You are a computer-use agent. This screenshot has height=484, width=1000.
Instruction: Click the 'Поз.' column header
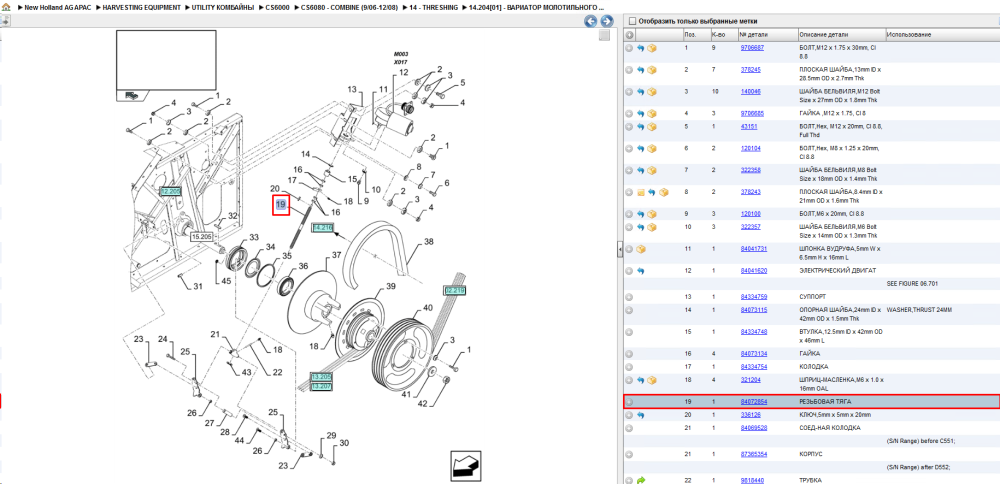696,34
